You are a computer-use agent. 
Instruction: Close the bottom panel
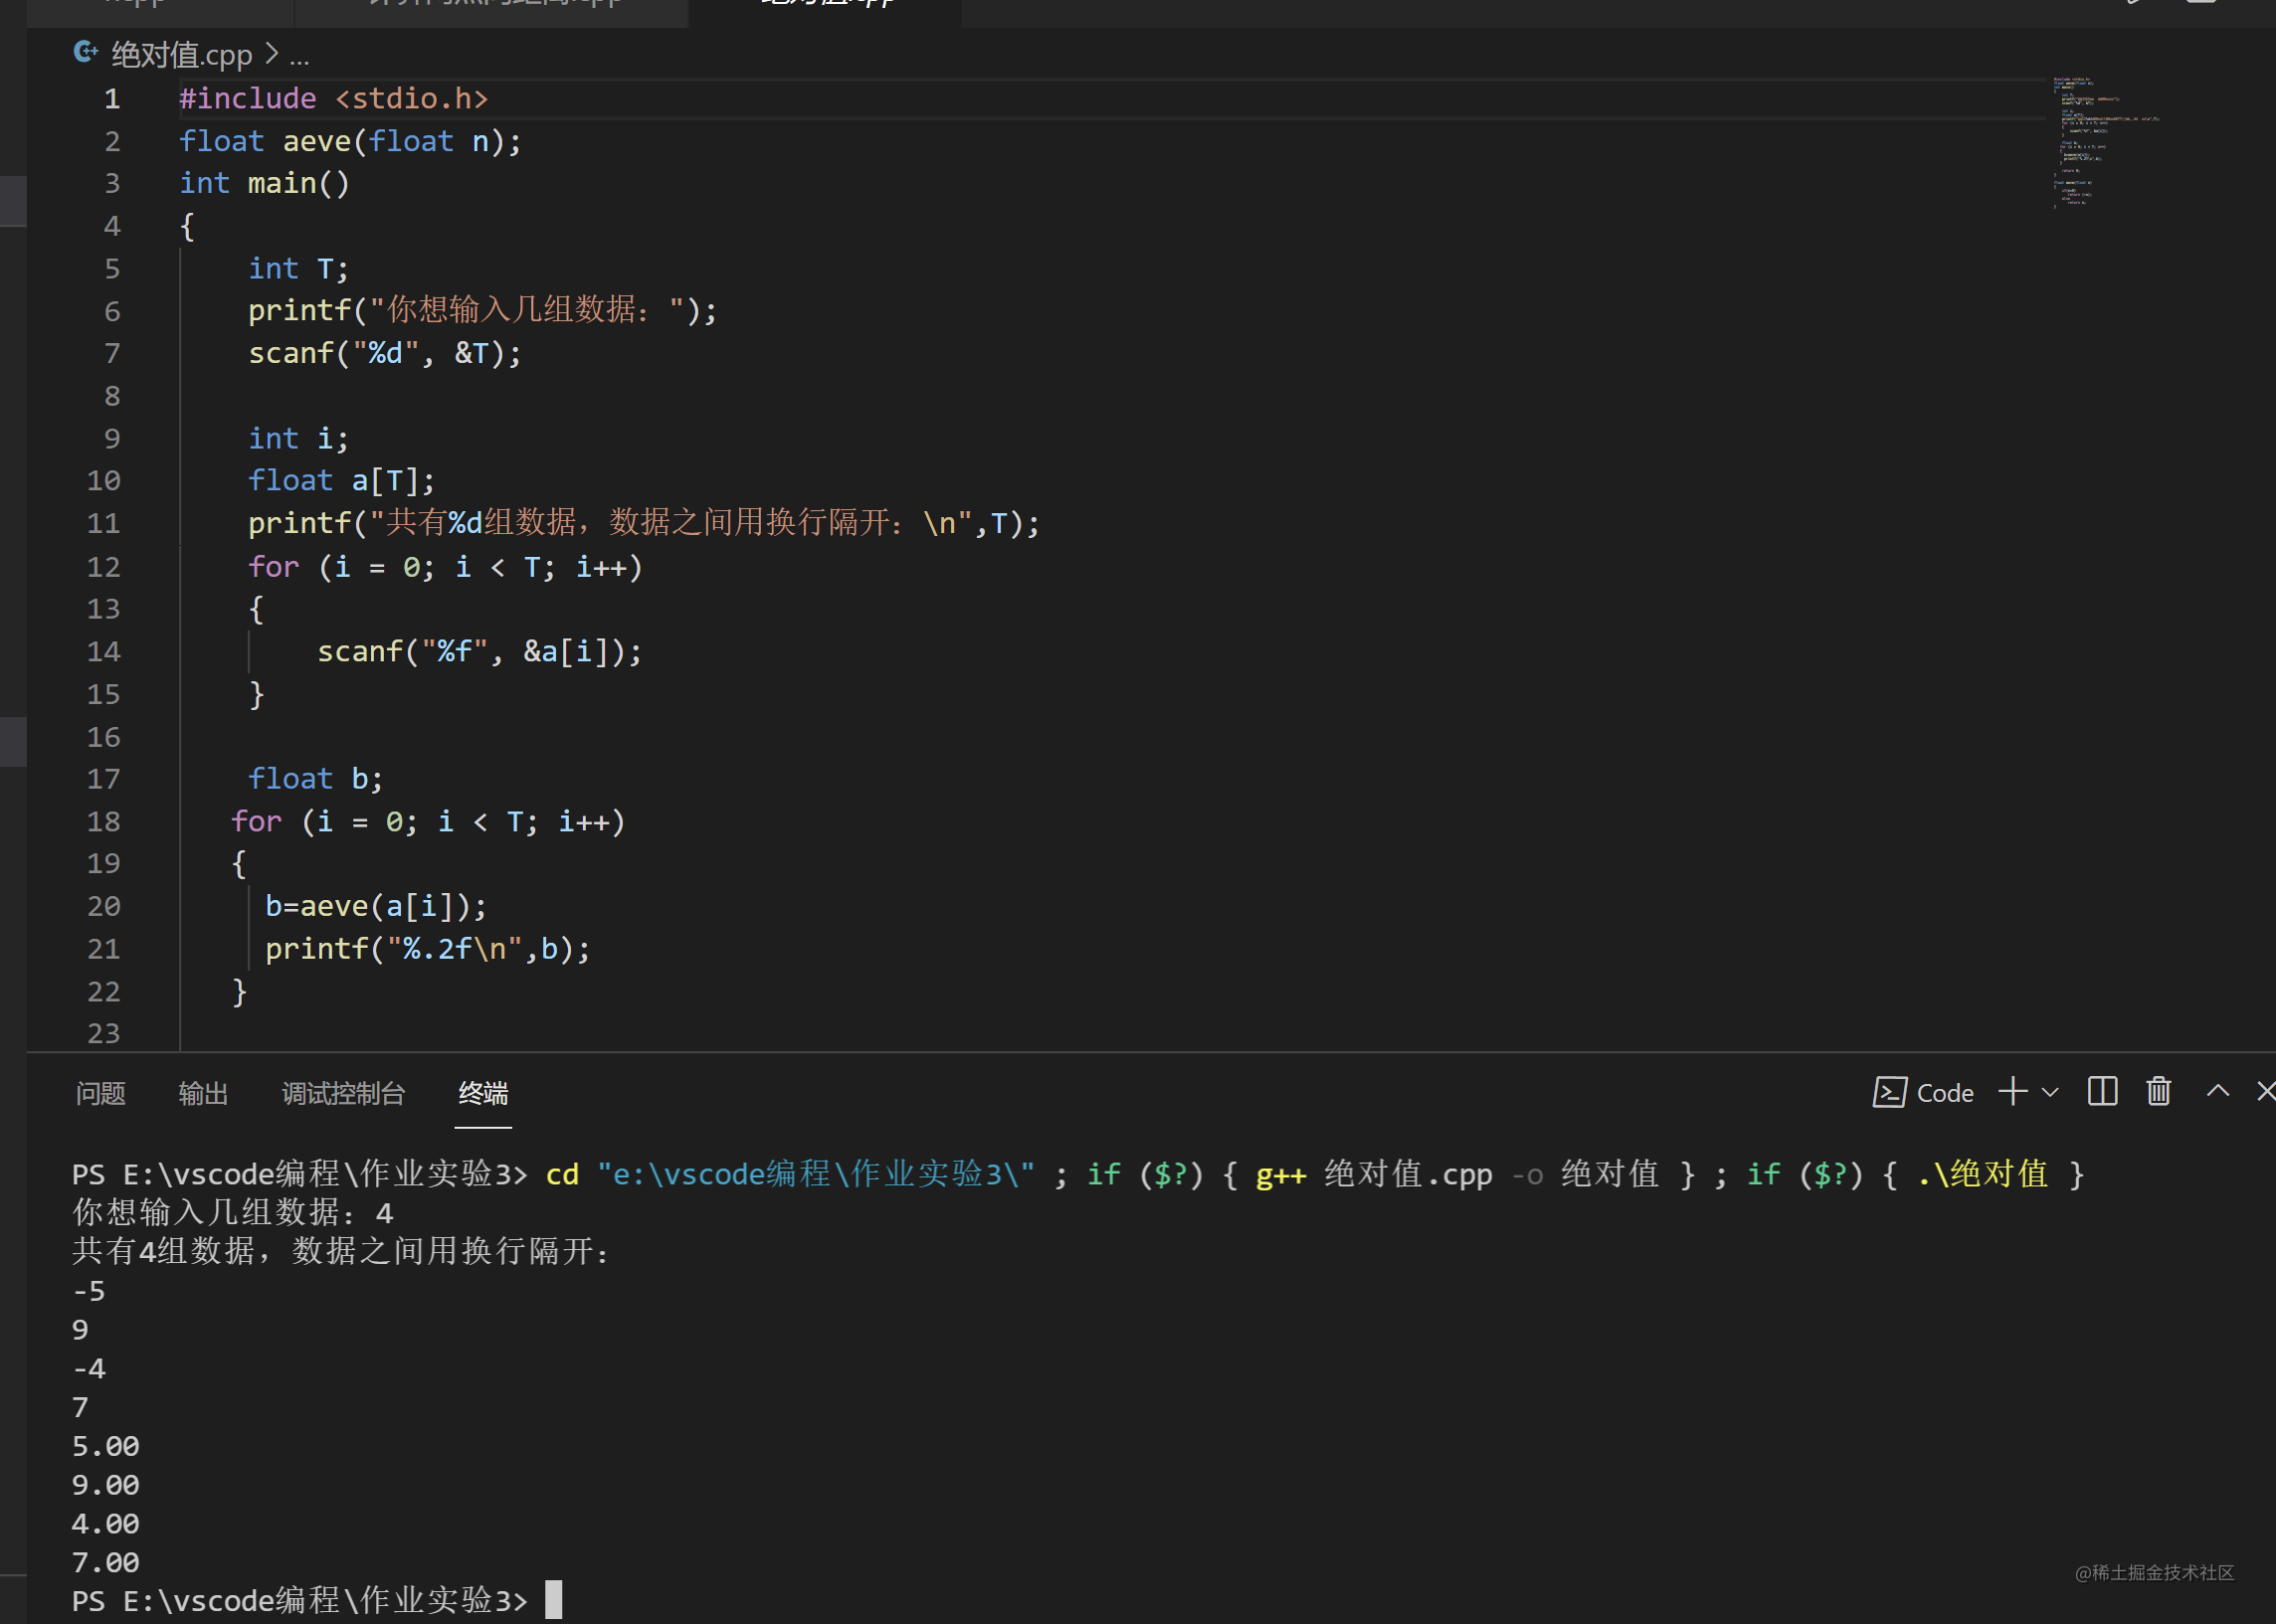pos(2265,1091)
